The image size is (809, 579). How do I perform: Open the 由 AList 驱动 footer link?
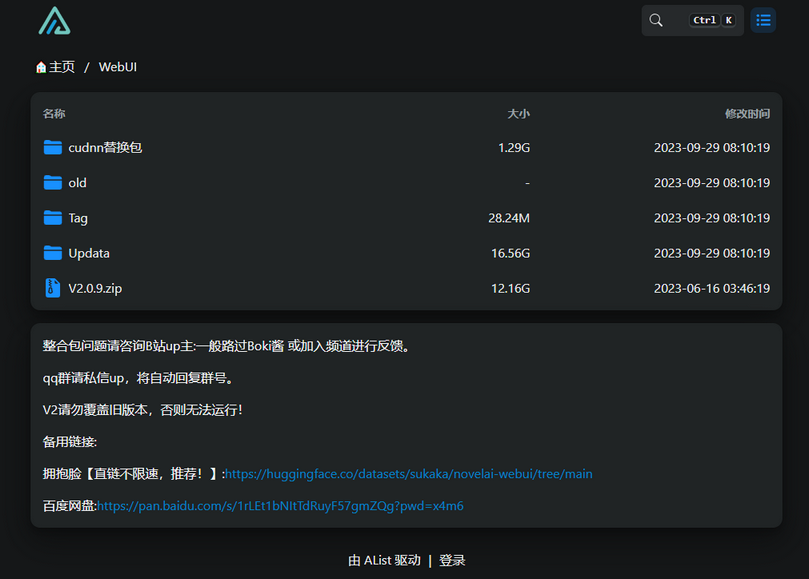coord(384,560)
